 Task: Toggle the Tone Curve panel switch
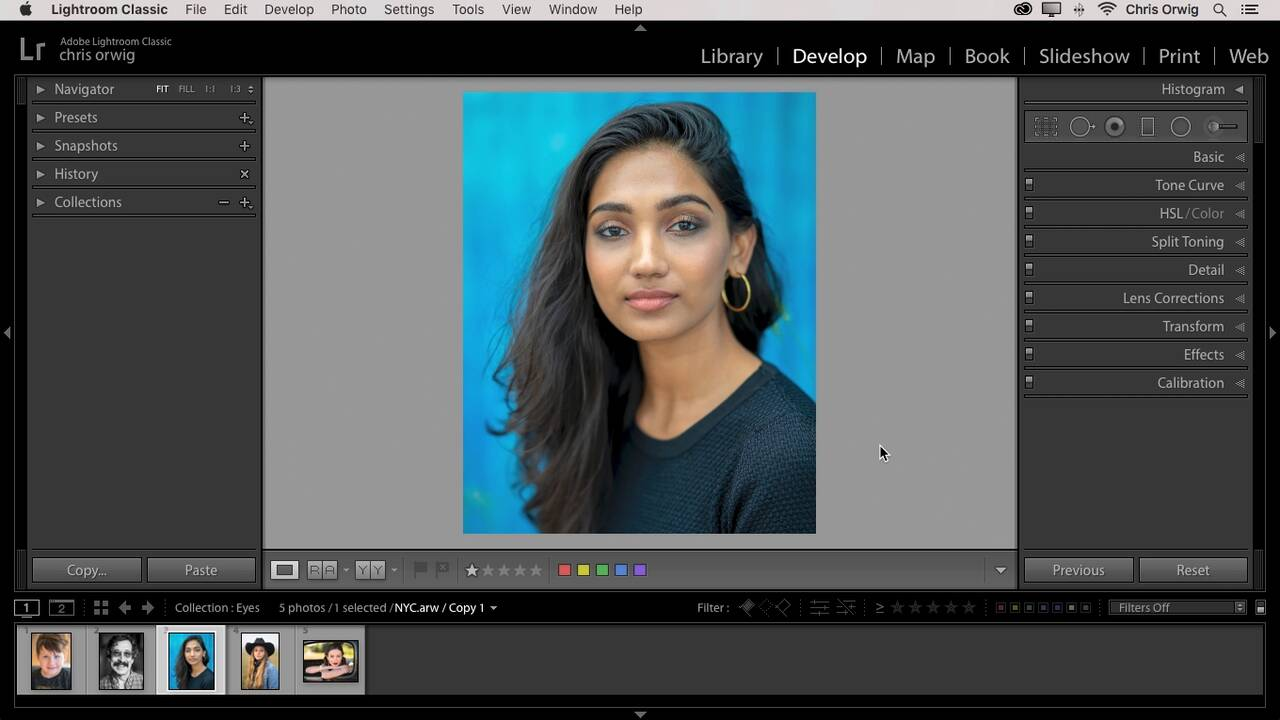click(x=1029, y=185)
